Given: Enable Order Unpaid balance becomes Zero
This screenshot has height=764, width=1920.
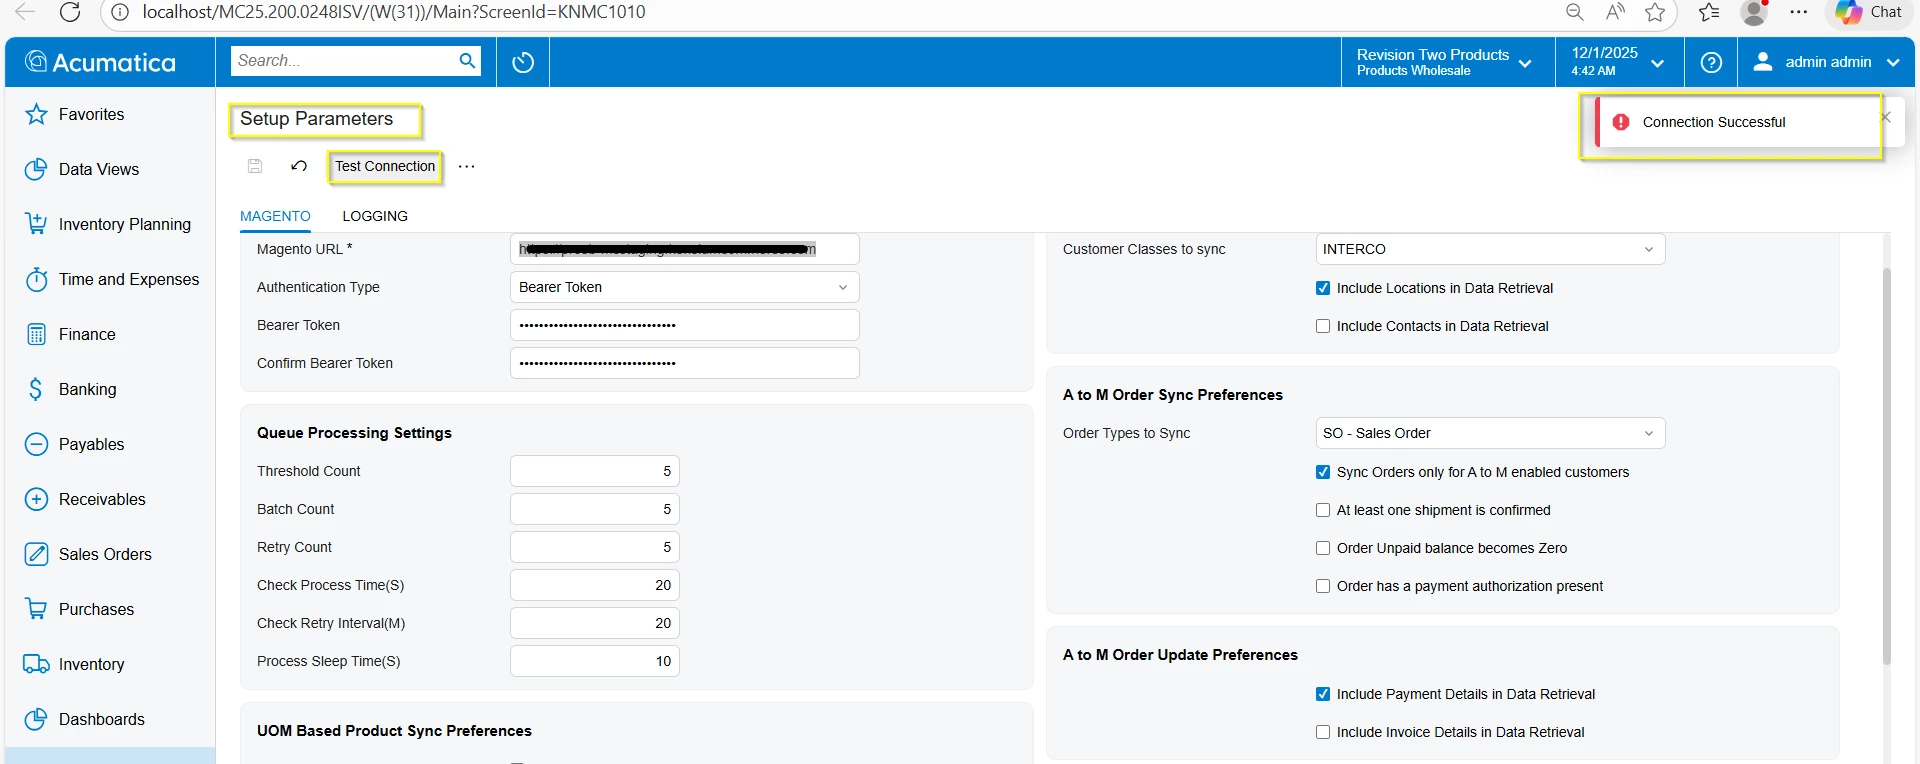Looking at the screenshot, I should click(1323, 548).
